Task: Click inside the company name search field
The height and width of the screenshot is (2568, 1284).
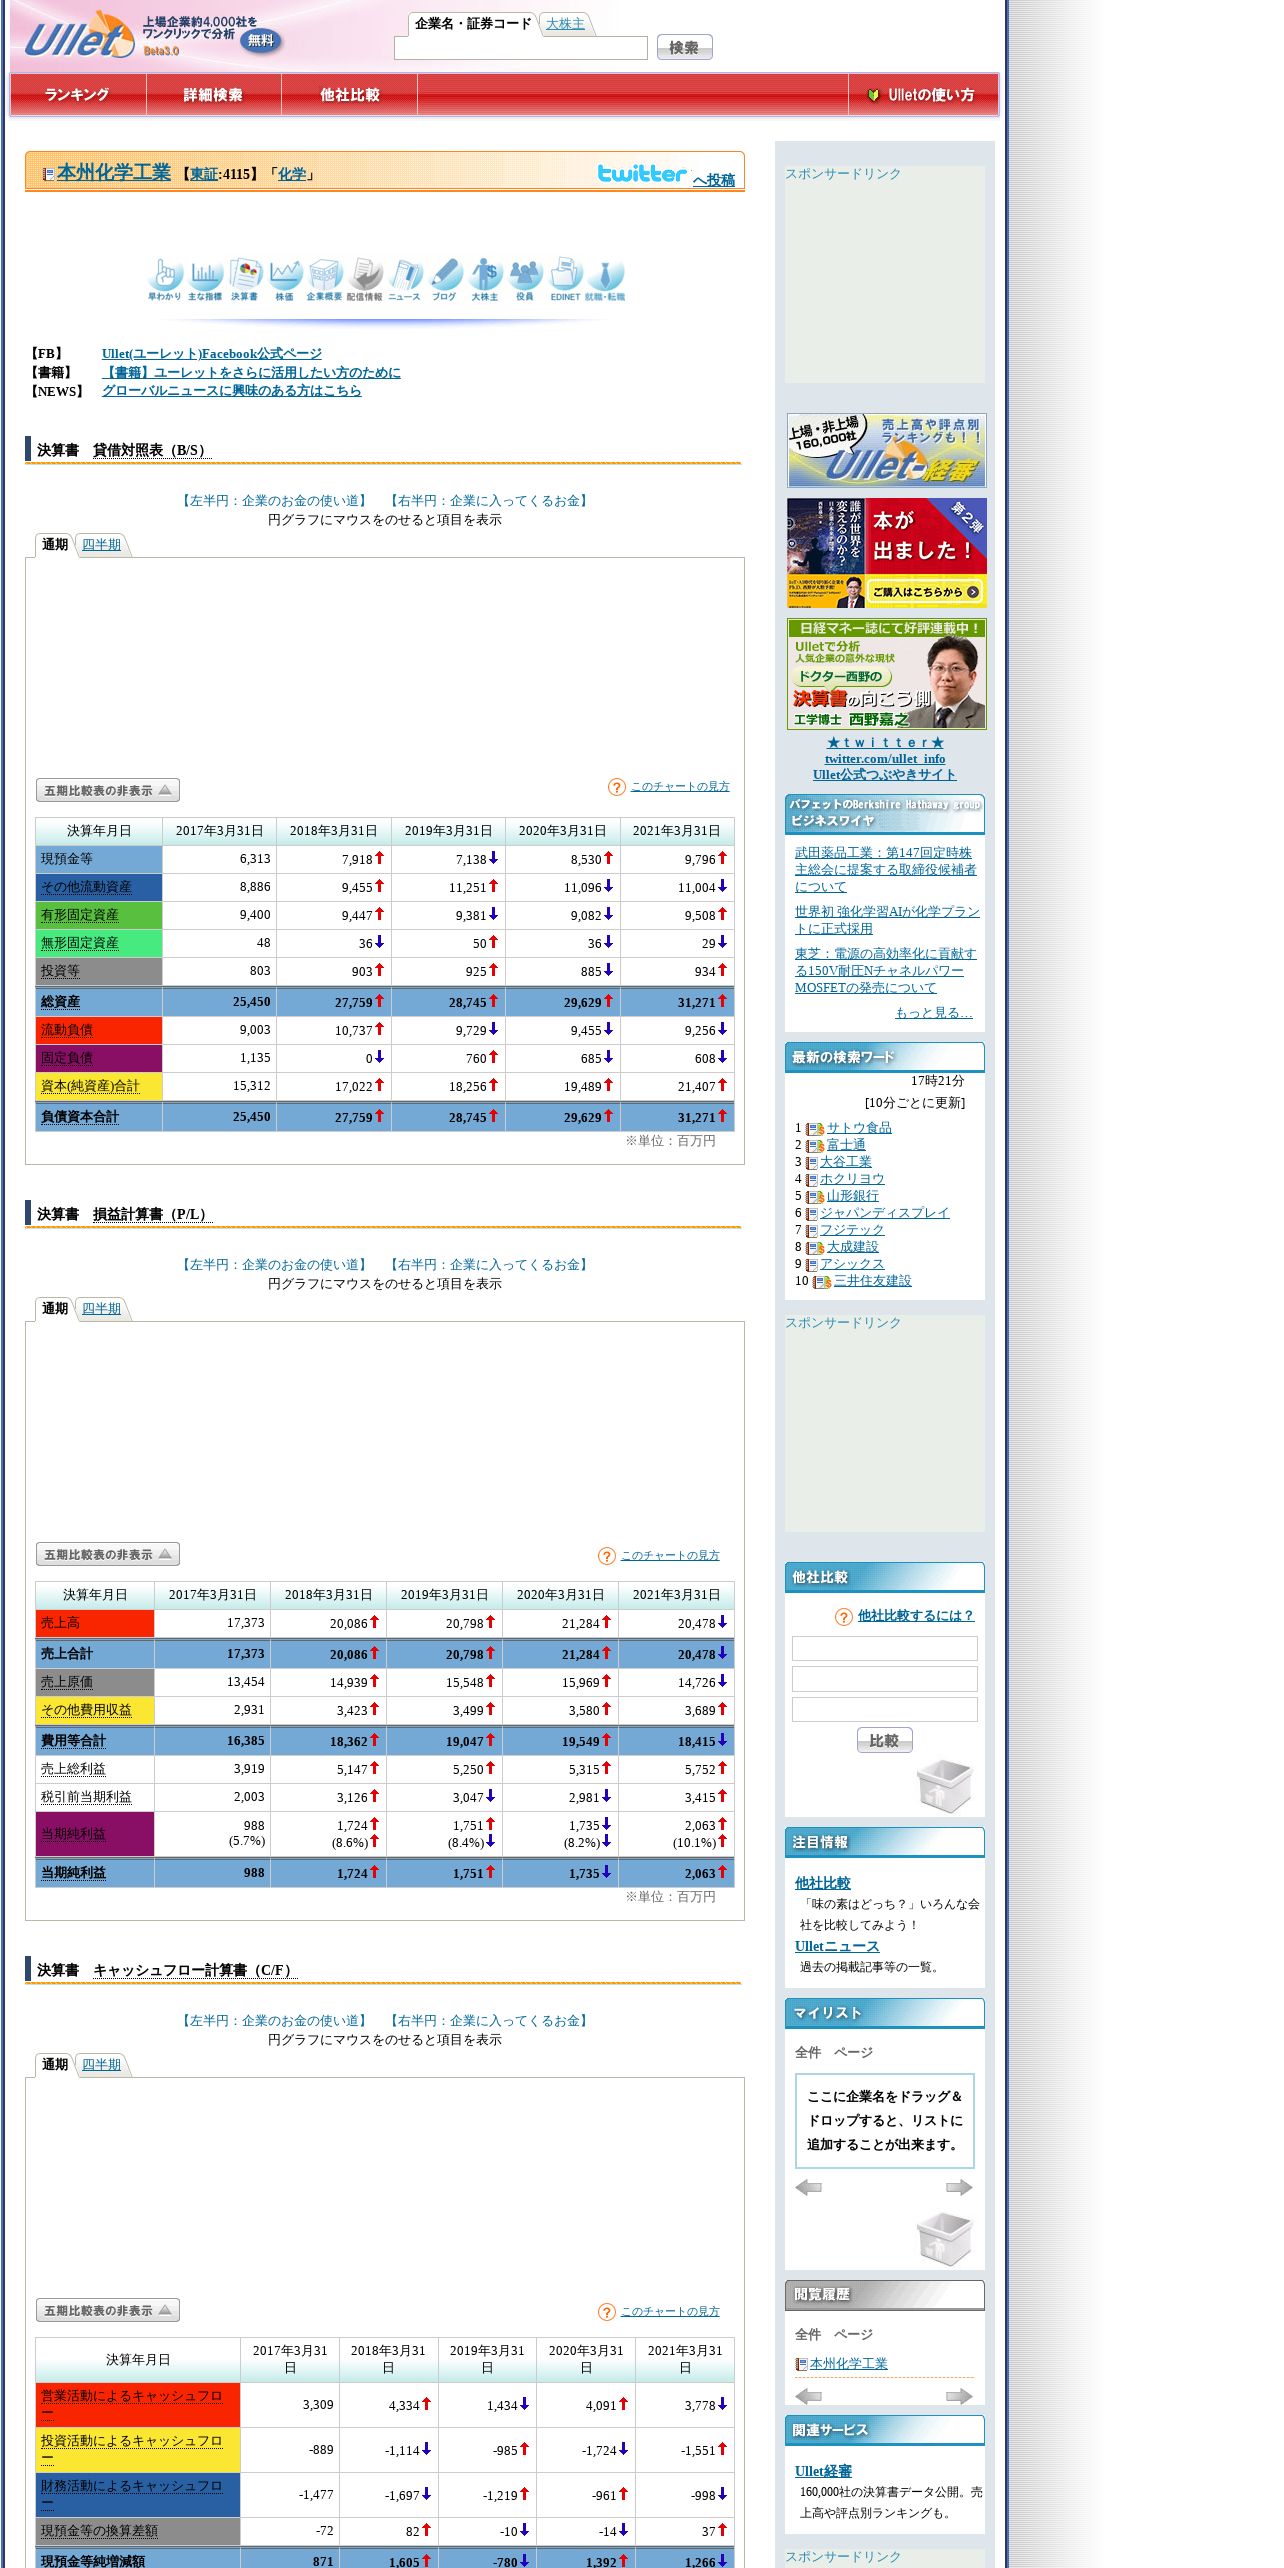Action: (521, 48)
